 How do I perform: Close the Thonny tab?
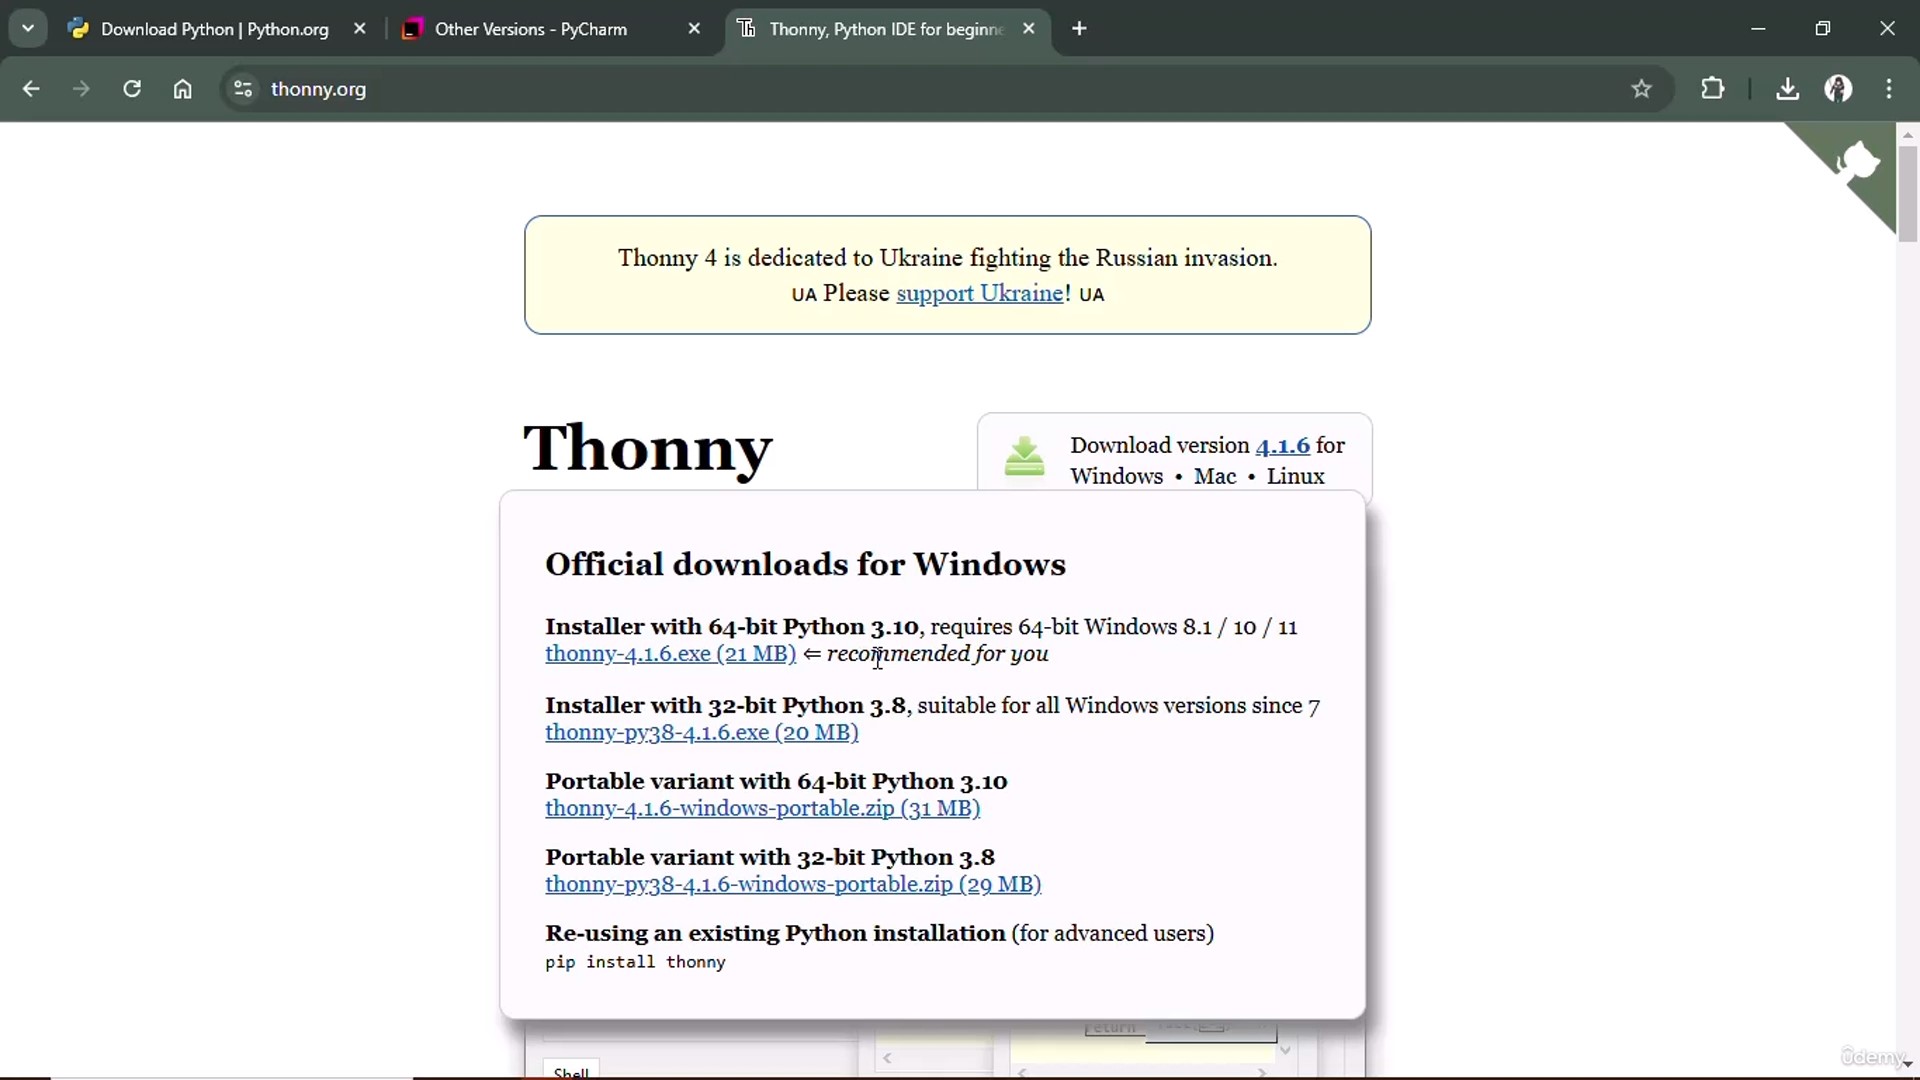tap(1029, 29)
